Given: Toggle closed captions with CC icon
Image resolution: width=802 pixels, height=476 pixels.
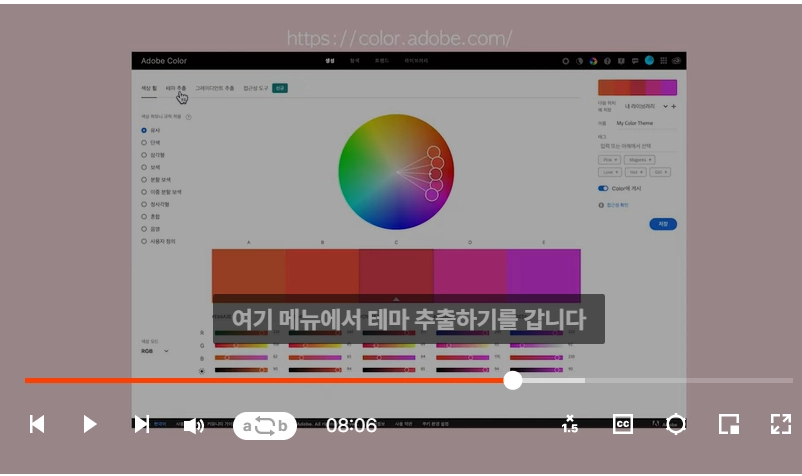Looking at the screenshot, I should click(622, 424).
